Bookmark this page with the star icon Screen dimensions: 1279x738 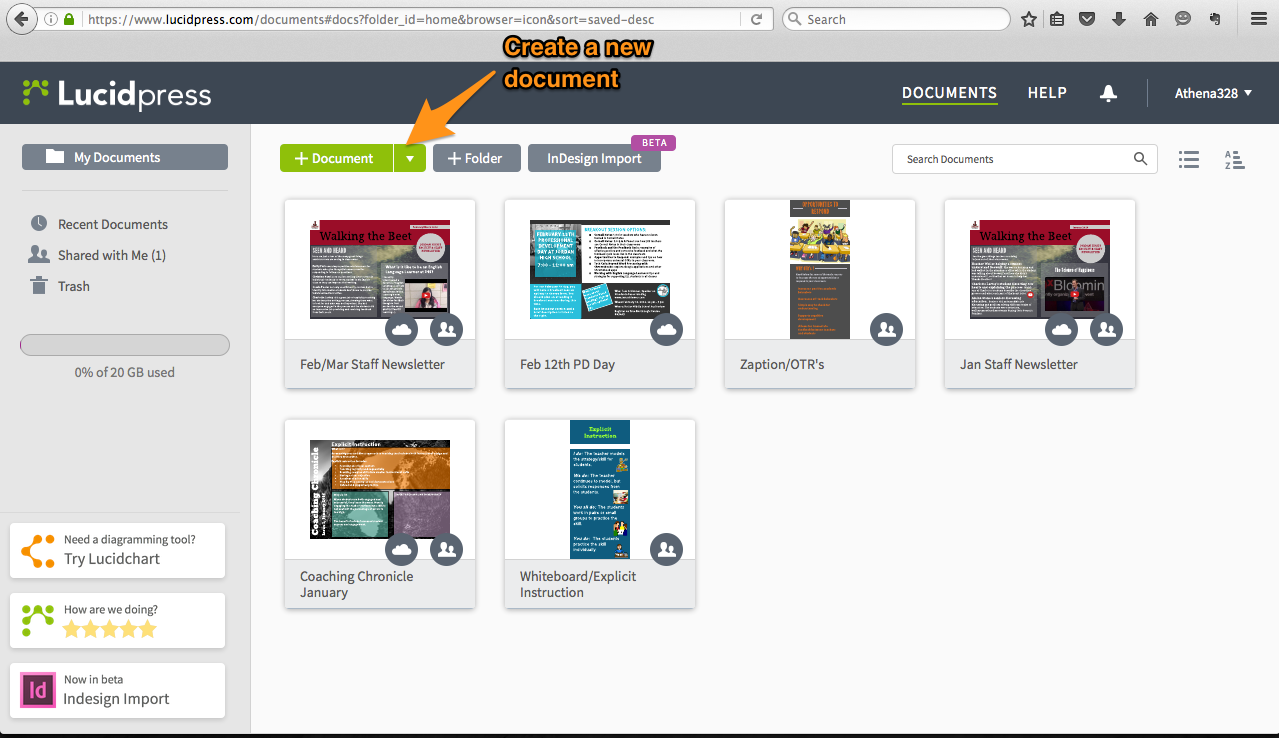[1029, 19]
